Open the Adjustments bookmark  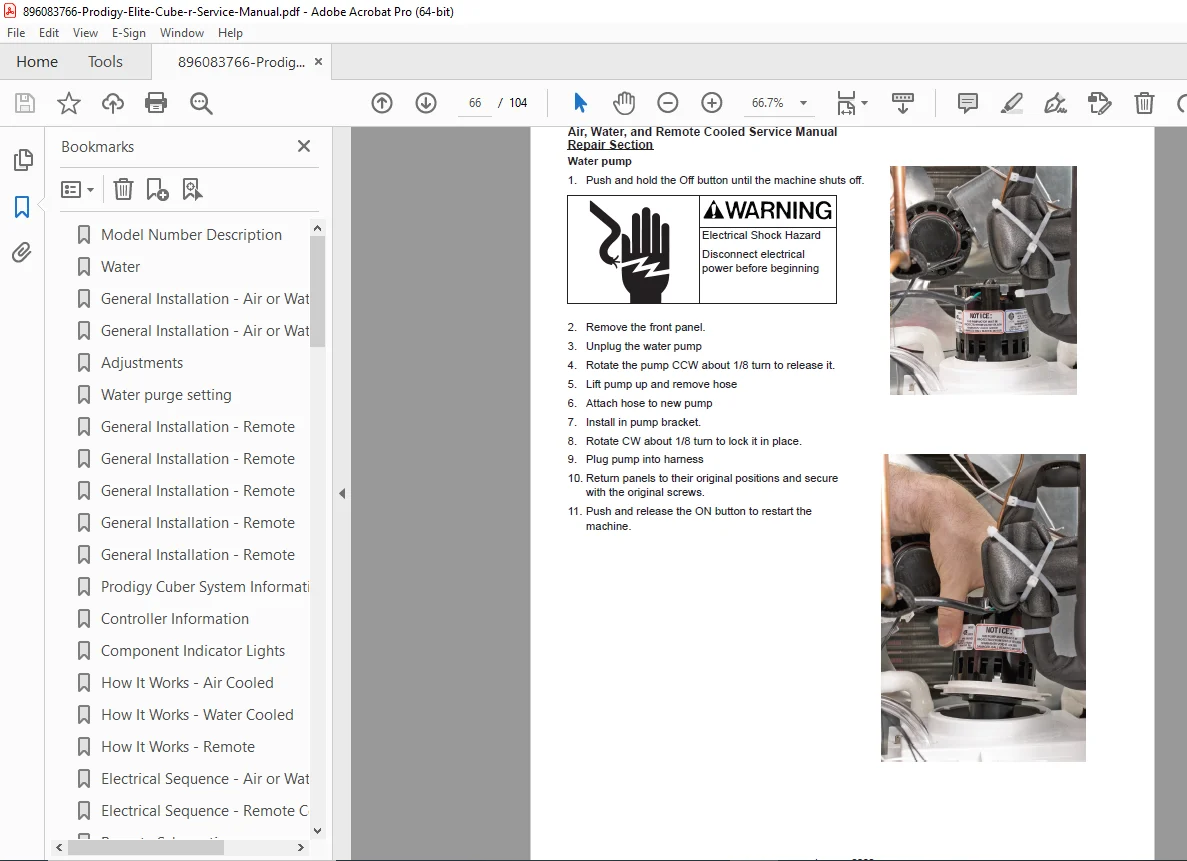(142, 363)
